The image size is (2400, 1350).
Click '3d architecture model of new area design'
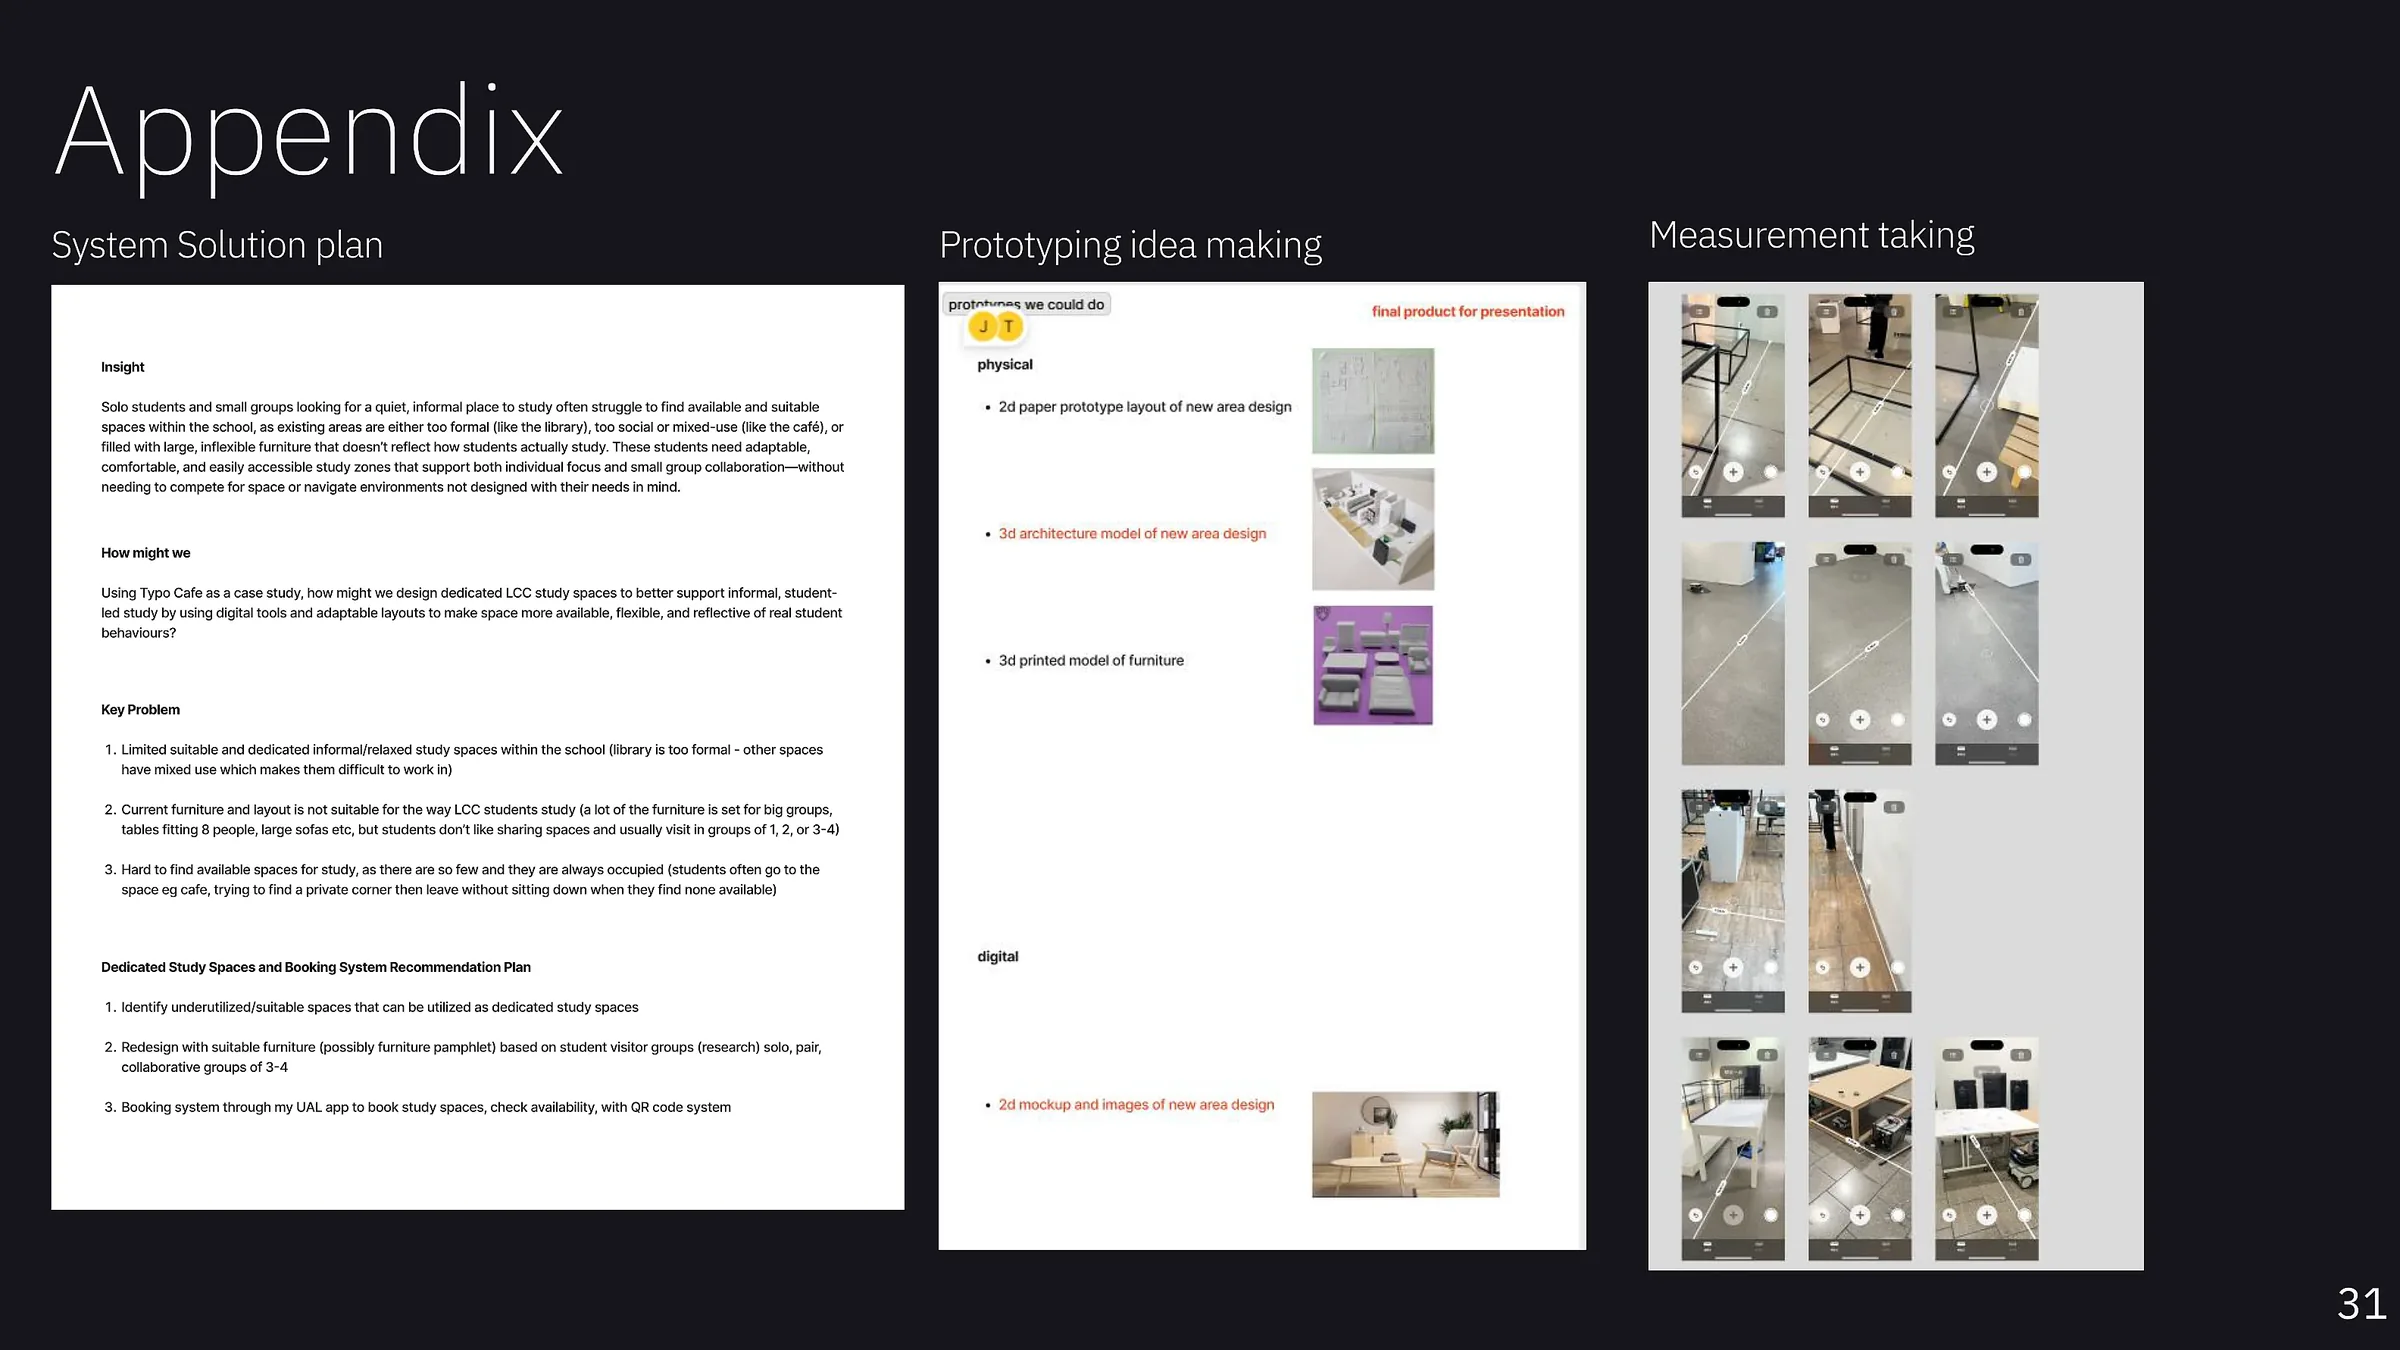1132,534
